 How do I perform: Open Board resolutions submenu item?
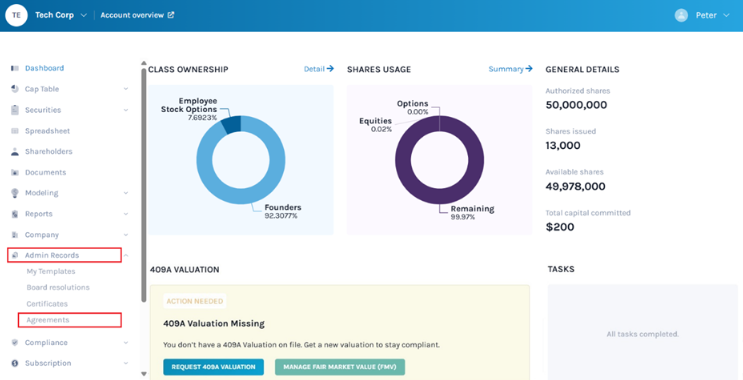tap(58, 287)
